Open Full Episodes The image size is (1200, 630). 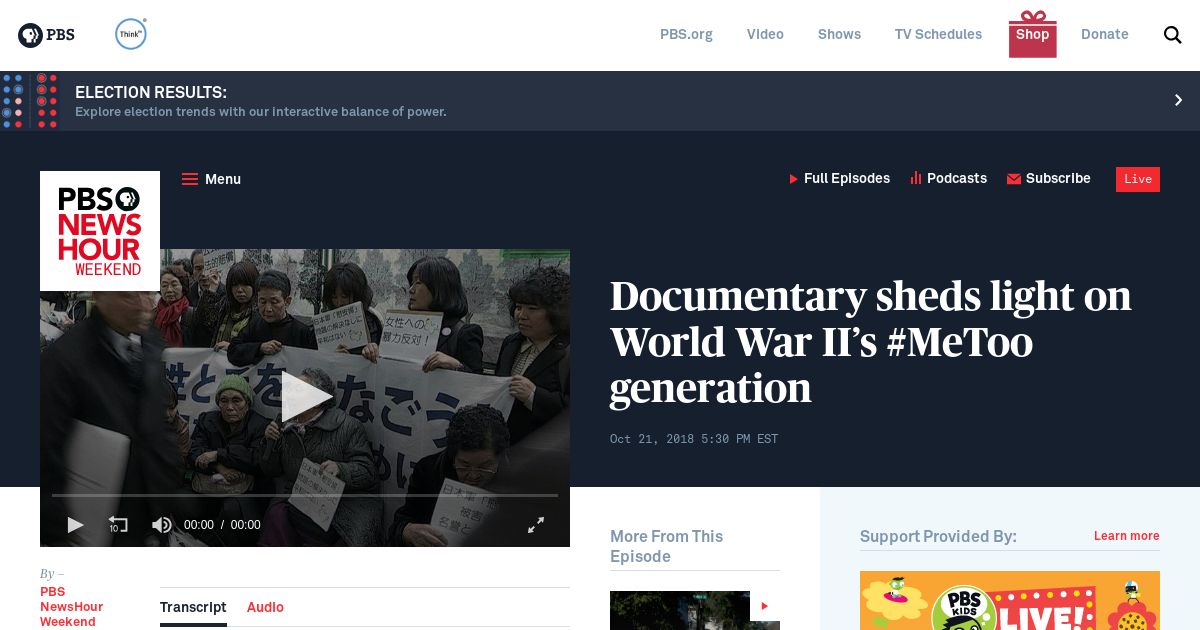click(x=839, y=179)
